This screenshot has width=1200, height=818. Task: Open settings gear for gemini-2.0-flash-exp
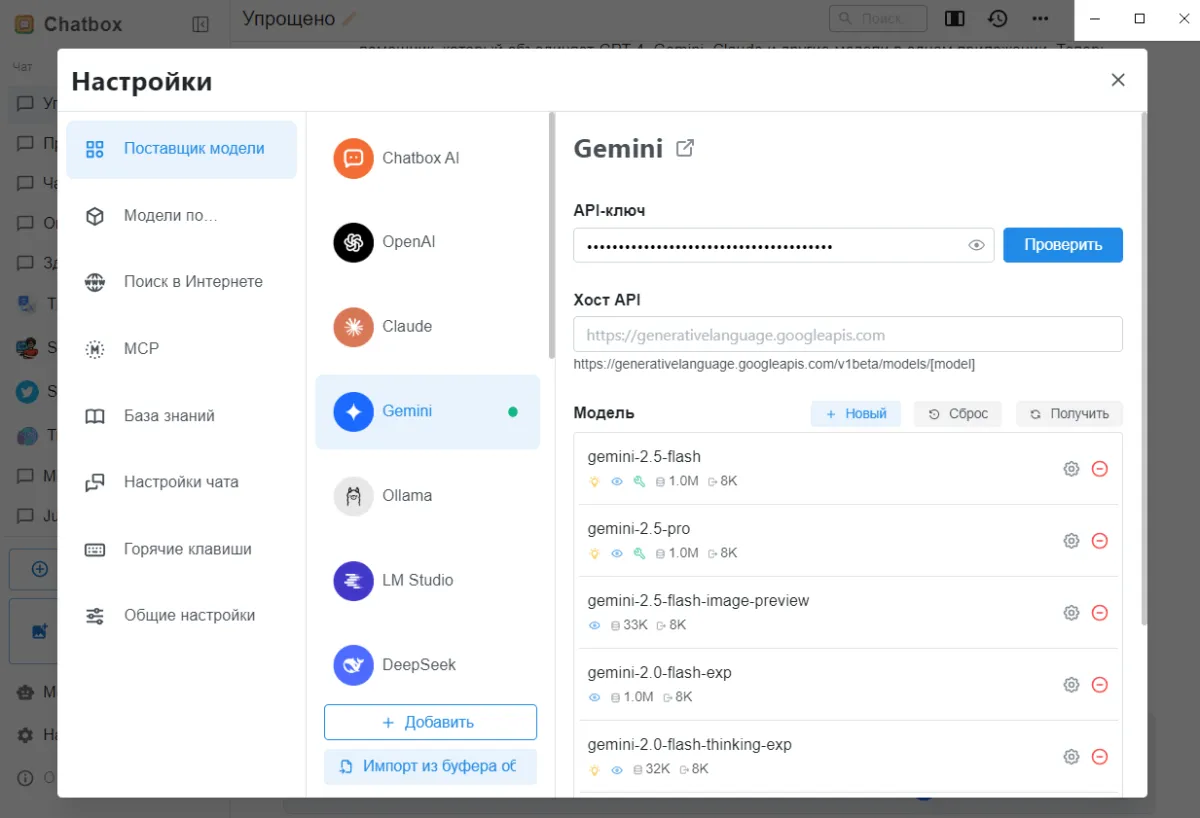point(1071,685)
